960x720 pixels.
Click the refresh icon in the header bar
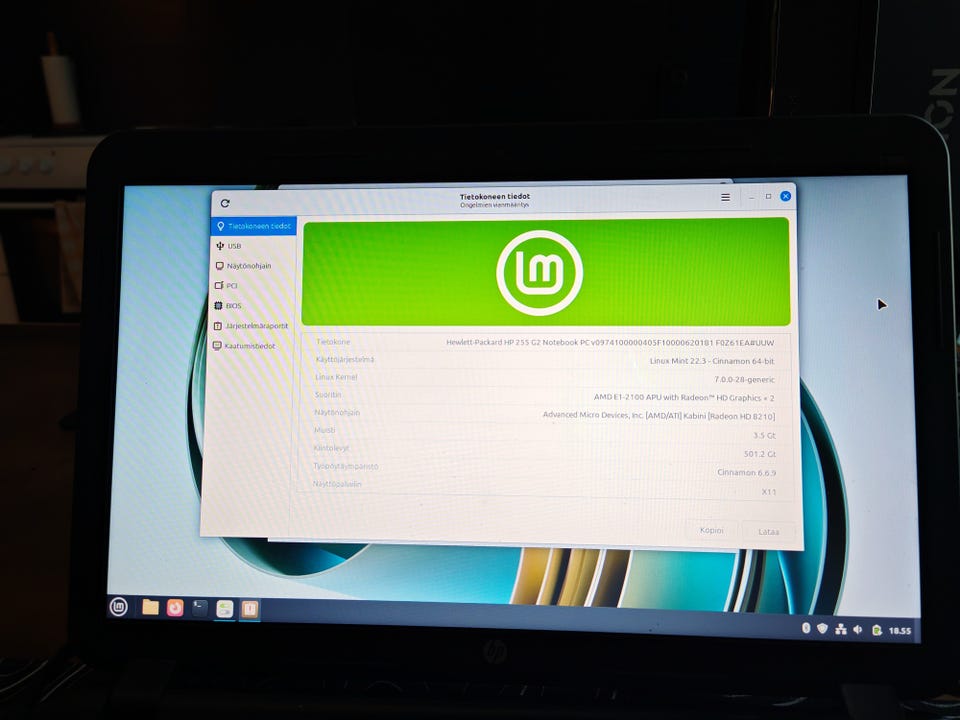tap(225, 203)
